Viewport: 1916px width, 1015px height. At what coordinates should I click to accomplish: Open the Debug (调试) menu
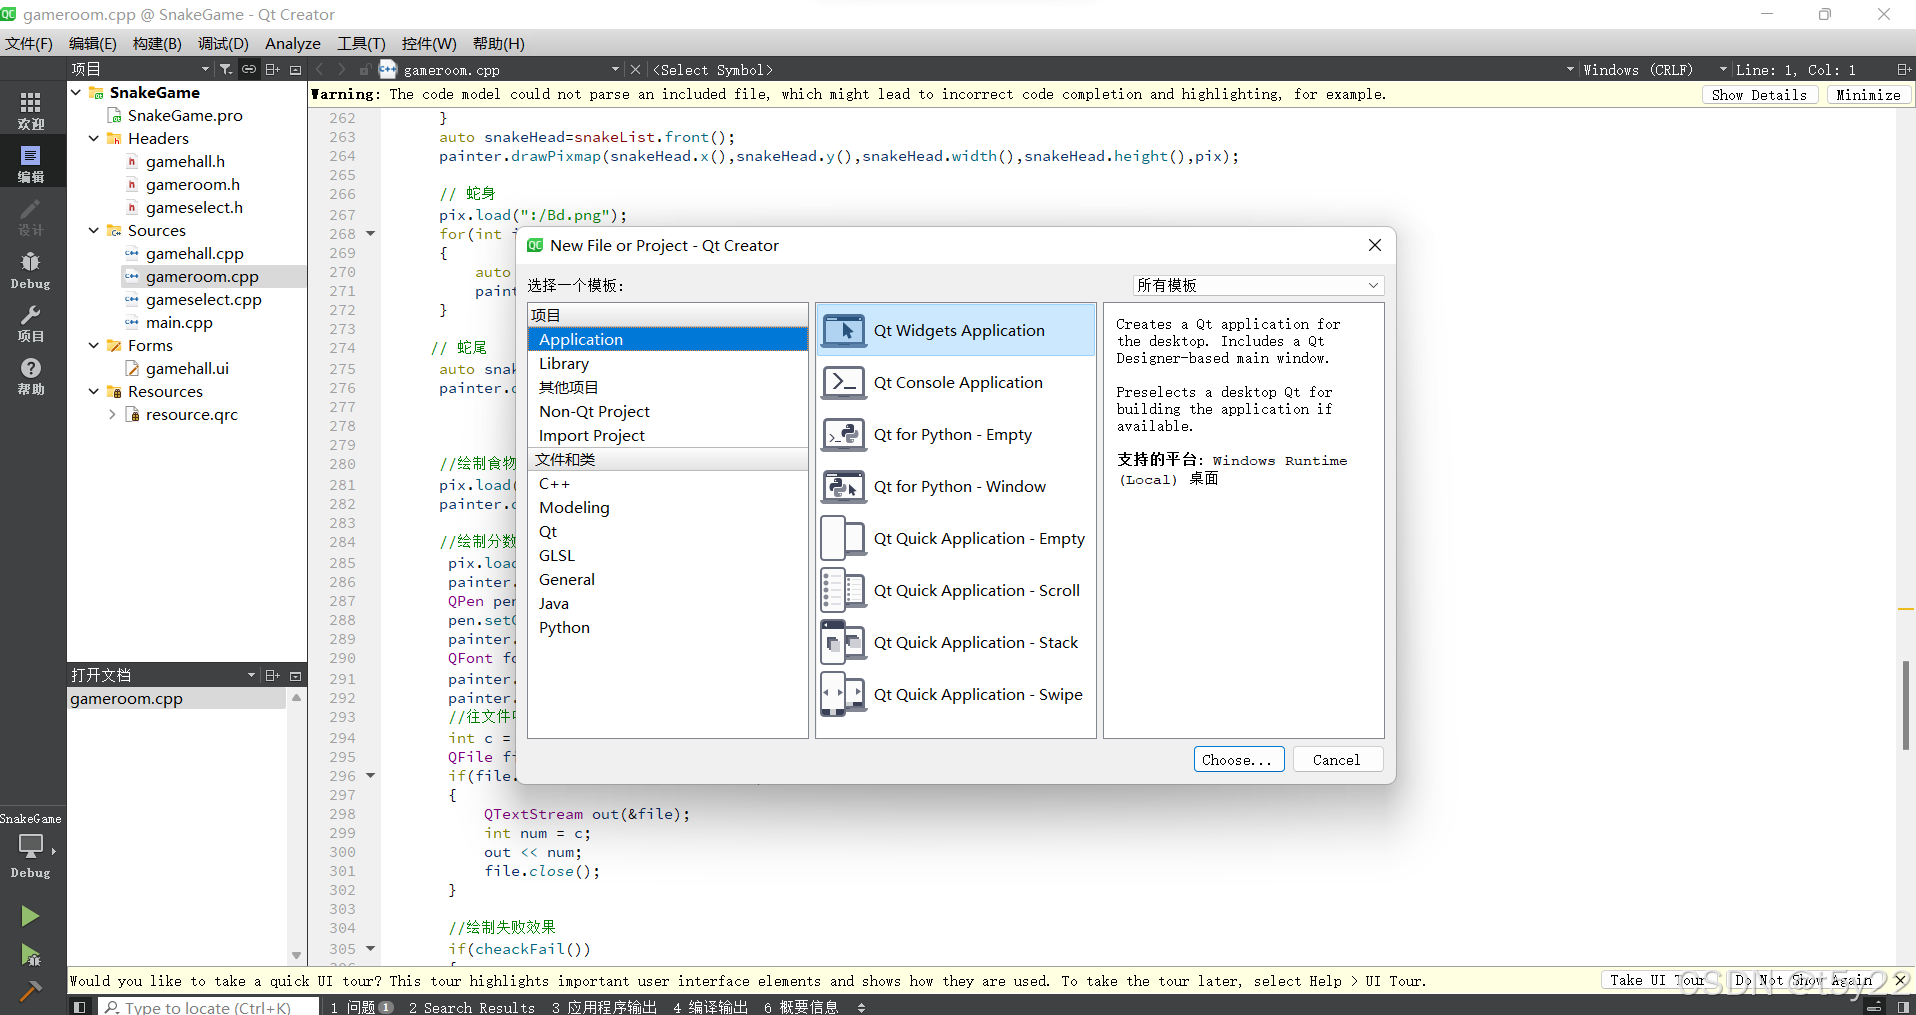pos(223,43)
